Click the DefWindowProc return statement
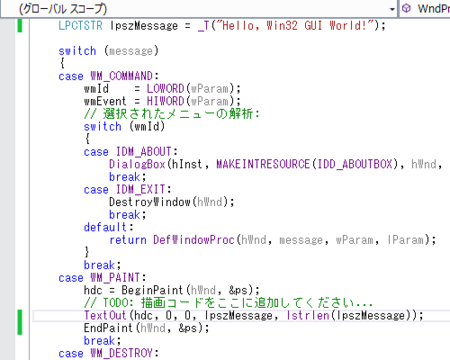The image size is (450, 360). pos(272,240)
